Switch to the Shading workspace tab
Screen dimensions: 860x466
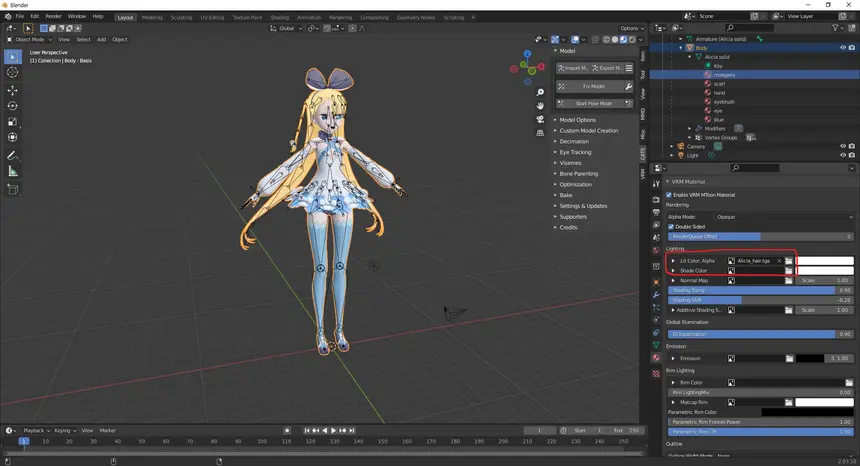coord(280,18)
